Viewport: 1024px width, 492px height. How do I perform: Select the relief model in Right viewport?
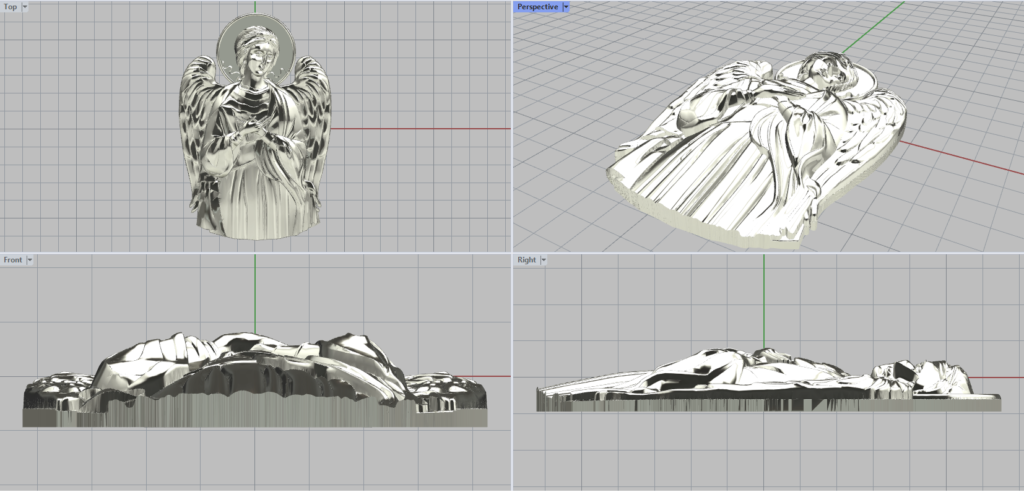(760, 385)
